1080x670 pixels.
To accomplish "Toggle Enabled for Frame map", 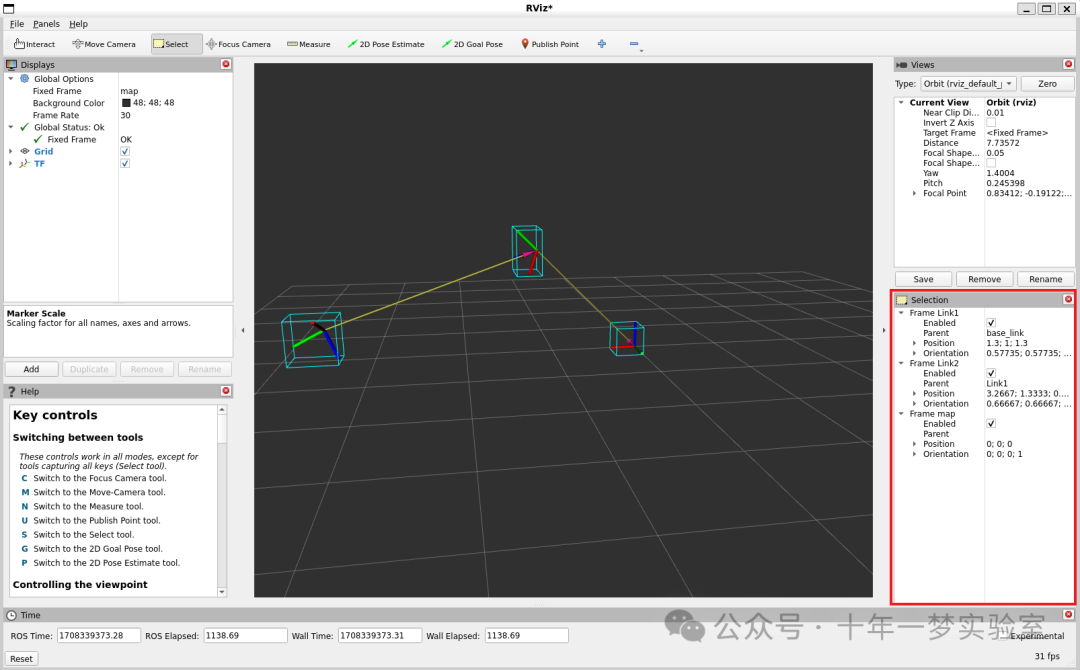I will coord(990,424).
